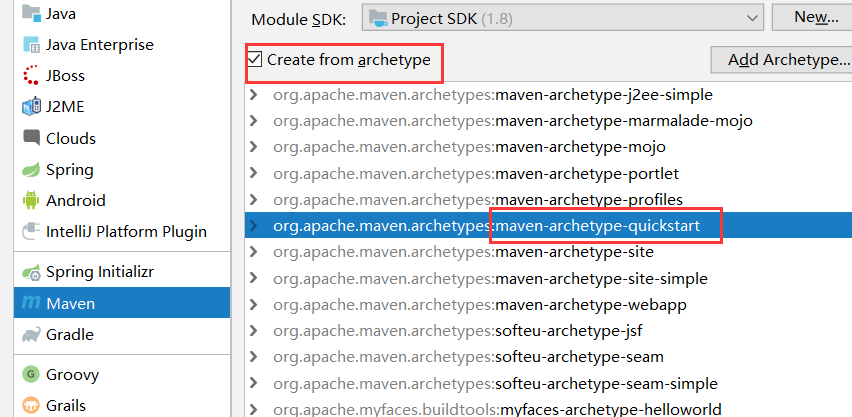852x417 pixels.
Task: Choose Java Enterprise project type label
Action: [x=100, y=45]
